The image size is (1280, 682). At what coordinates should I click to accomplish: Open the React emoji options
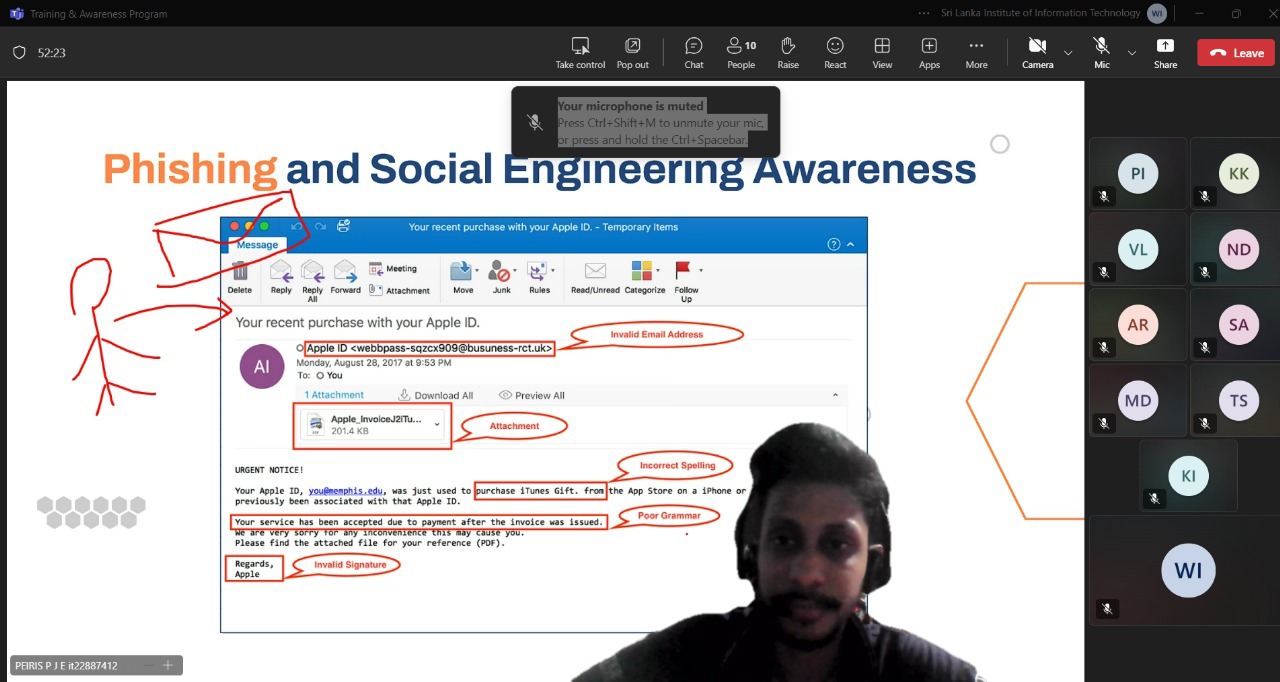pyautogui.click(x=835, y=47)
